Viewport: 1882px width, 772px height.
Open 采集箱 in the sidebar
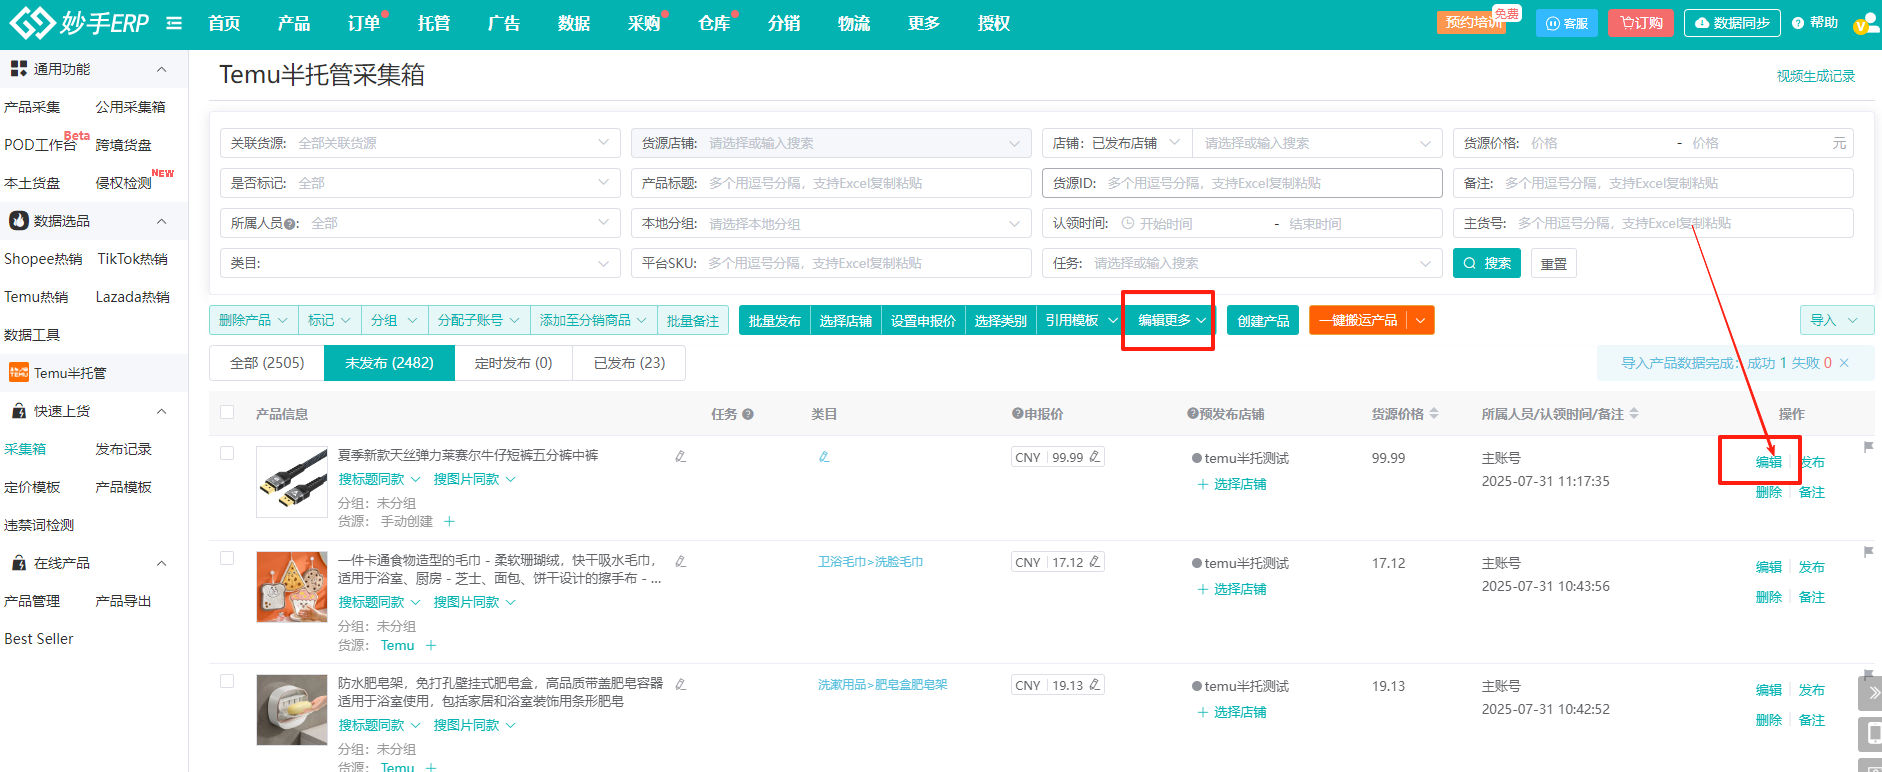[25, 449]
